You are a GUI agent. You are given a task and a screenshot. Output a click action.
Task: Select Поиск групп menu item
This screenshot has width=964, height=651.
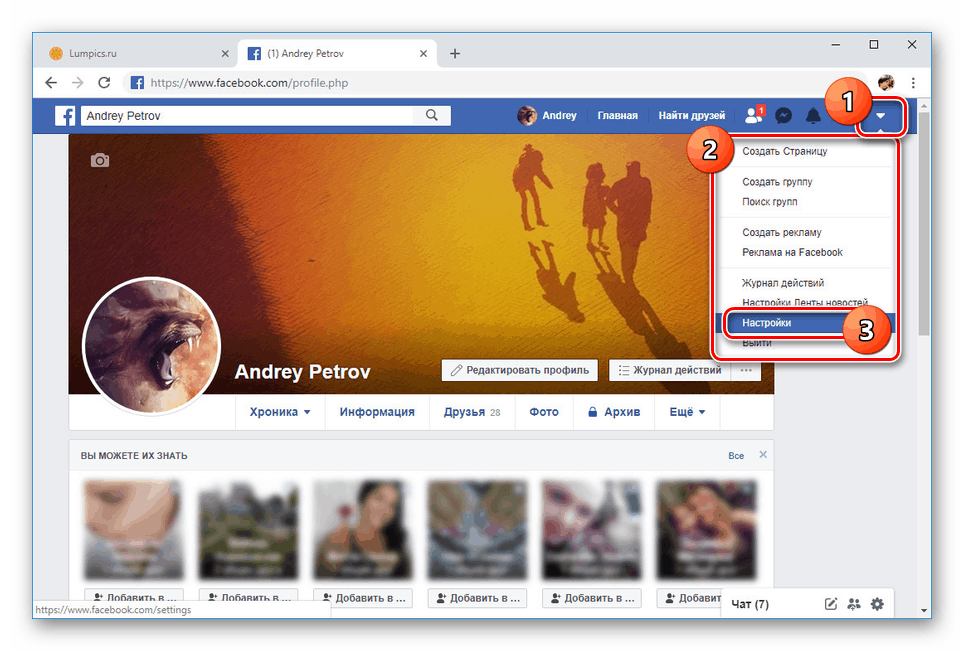[769, 202]
